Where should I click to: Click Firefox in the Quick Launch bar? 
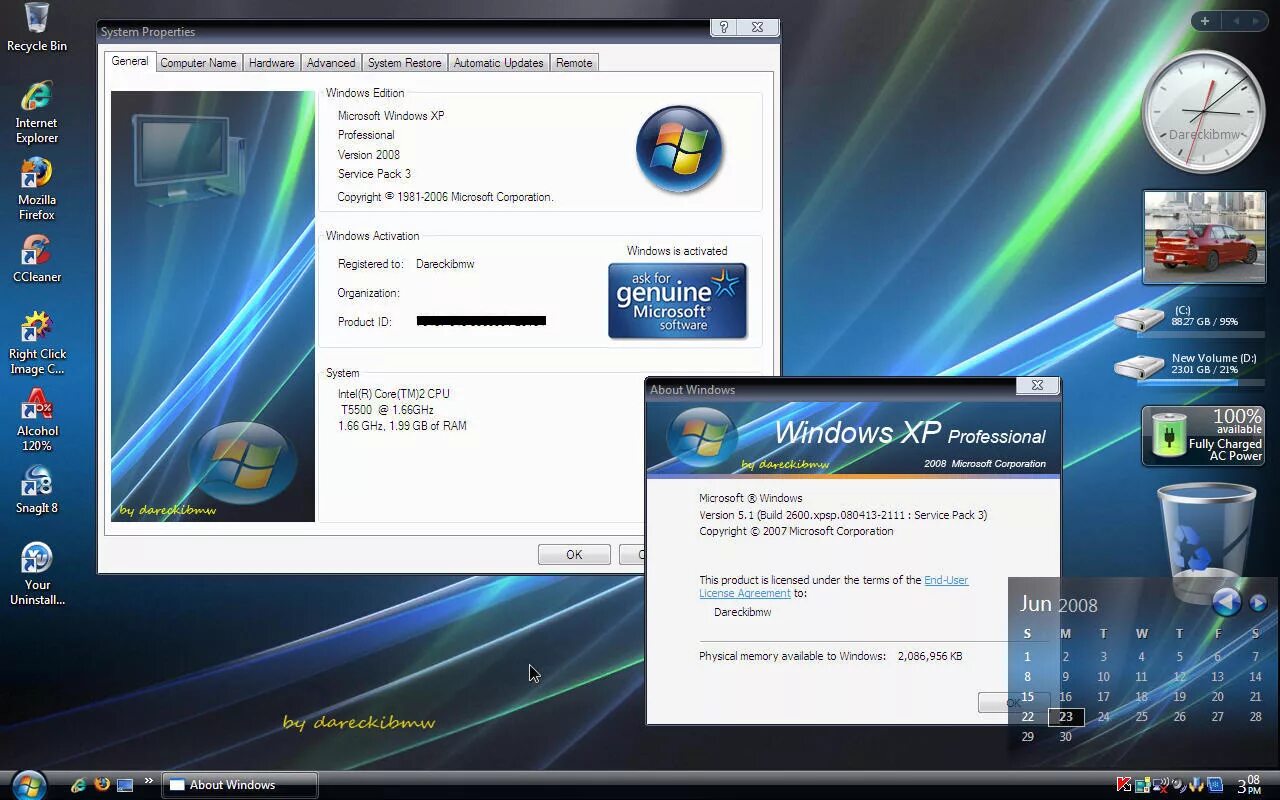[x=101, y=785]
